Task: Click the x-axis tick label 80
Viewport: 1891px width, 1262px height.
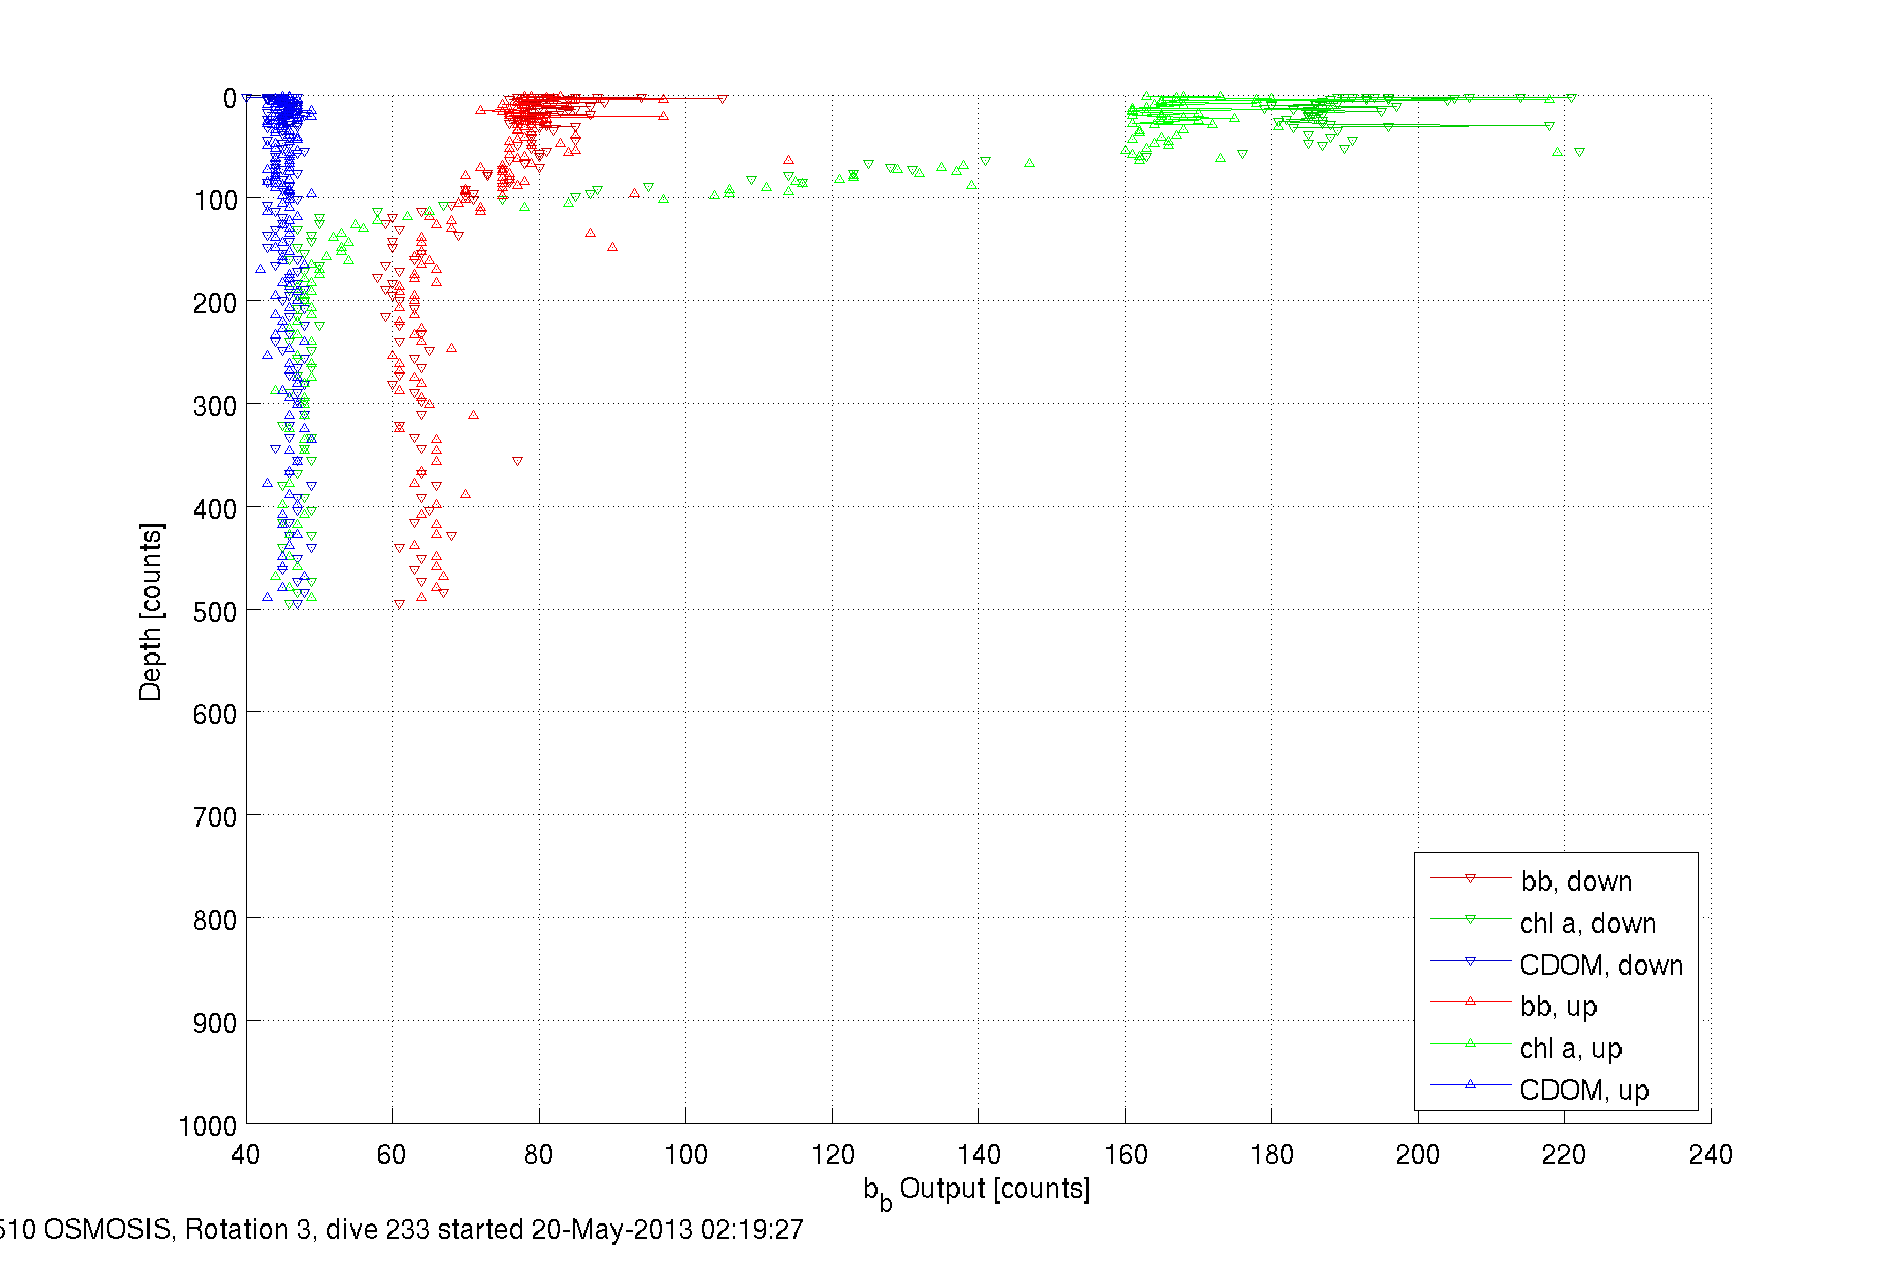Action: [x=538, y=1155]
